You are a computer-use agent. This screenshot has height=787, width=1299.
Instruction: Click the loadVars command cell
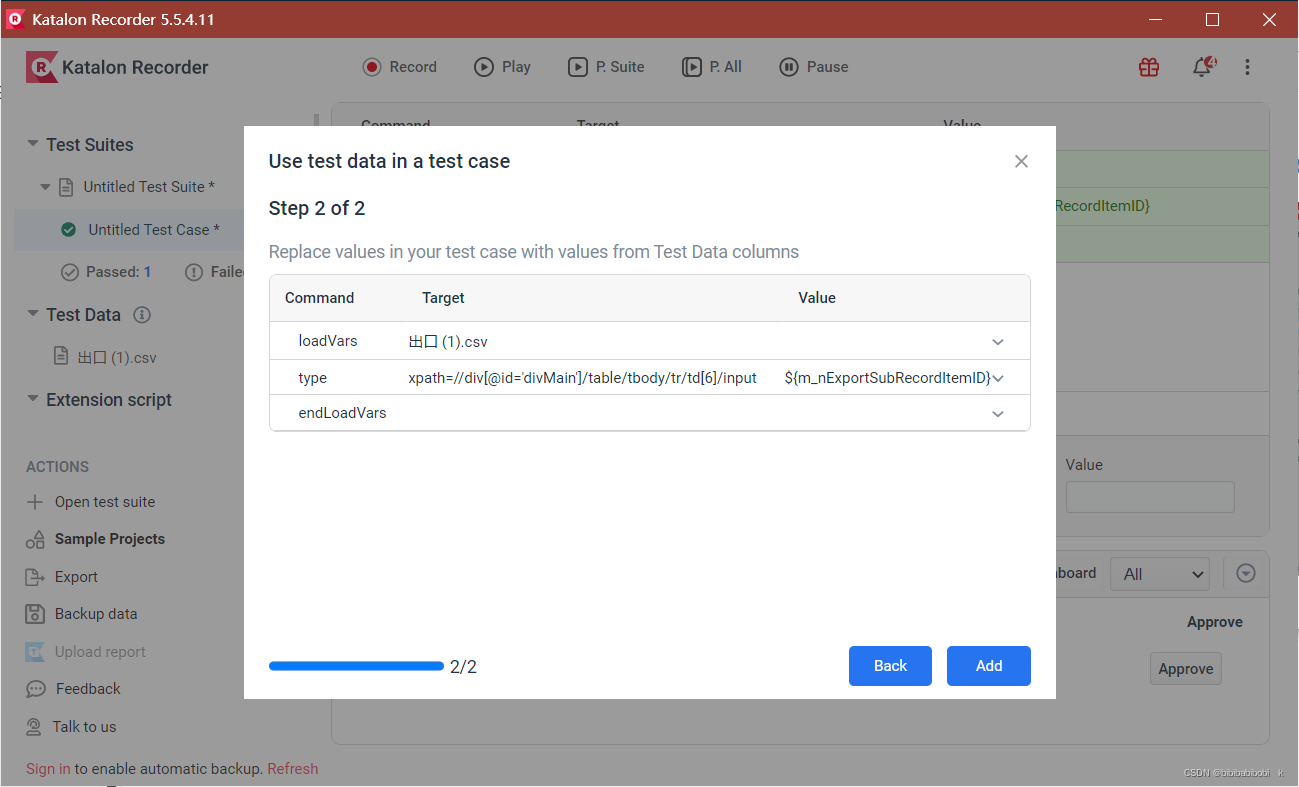[x=328, y=341]
